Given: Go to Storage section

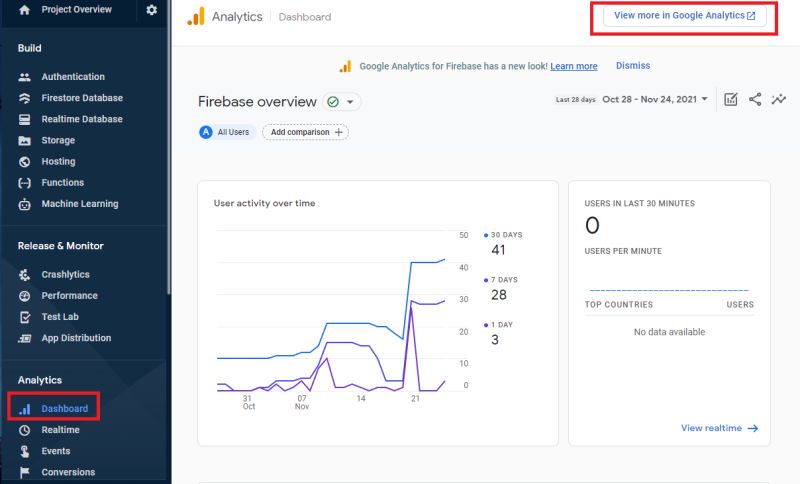Looking at the screenshot, I should pyautogui.click(x=58, y=140).
